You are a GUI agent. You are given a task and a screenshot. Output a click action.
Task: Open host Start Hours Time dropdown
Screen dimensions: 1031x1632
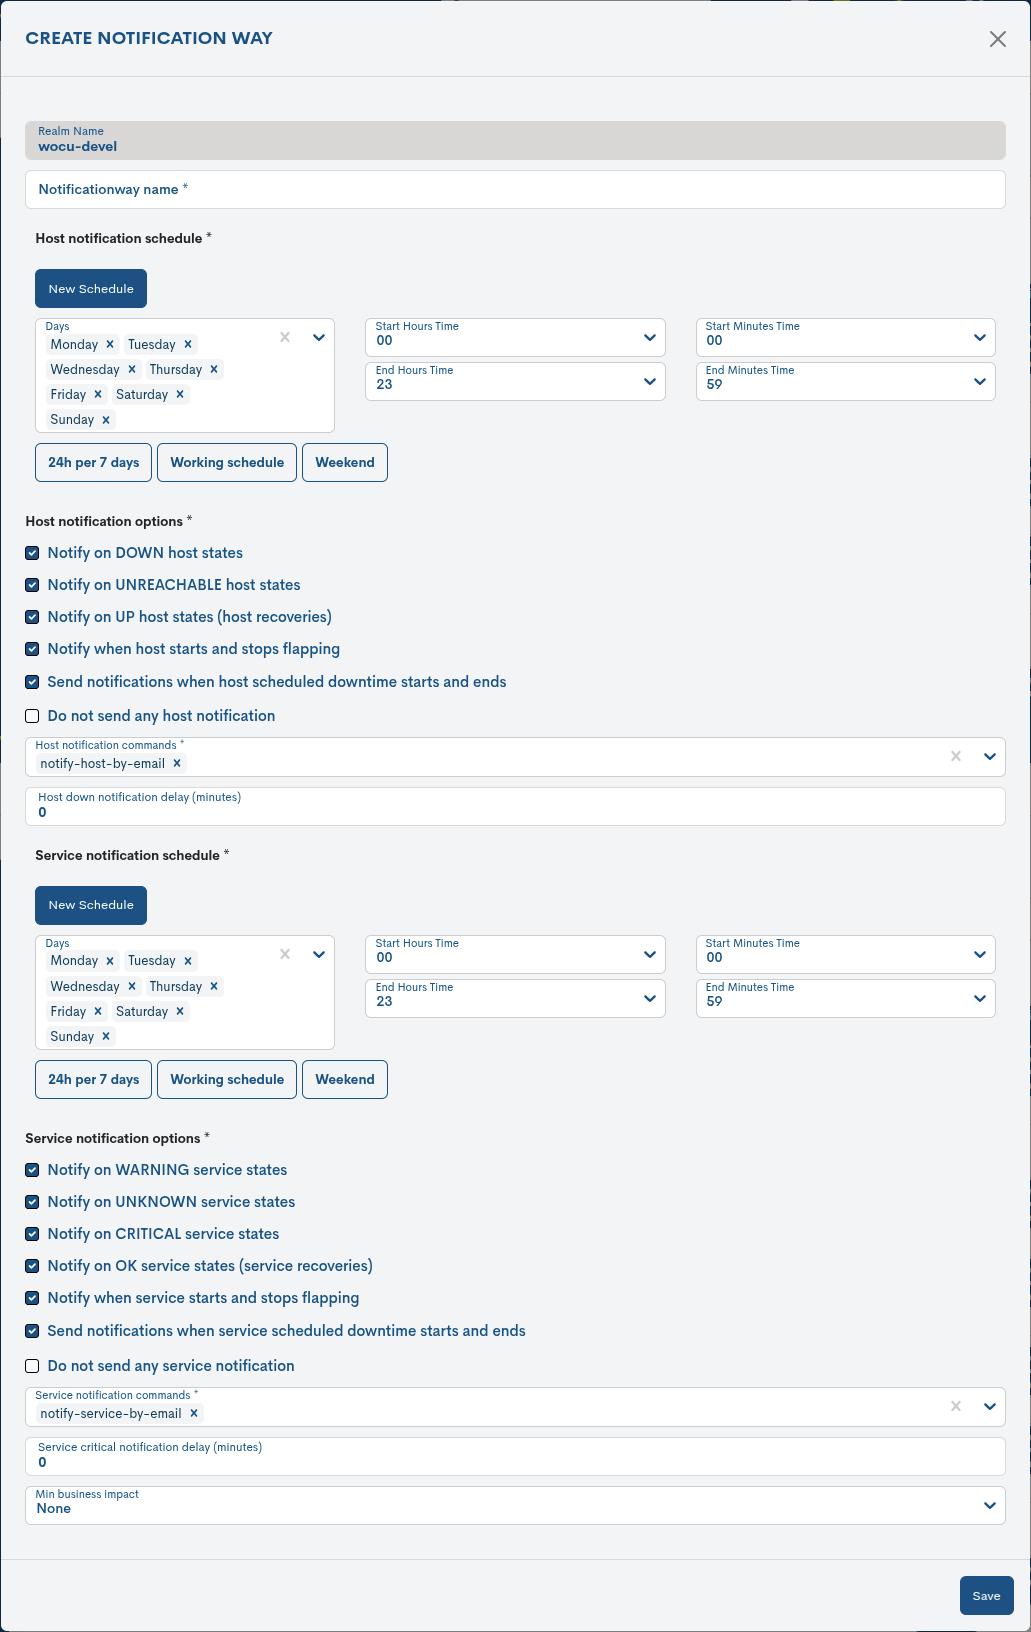point(514,337)
